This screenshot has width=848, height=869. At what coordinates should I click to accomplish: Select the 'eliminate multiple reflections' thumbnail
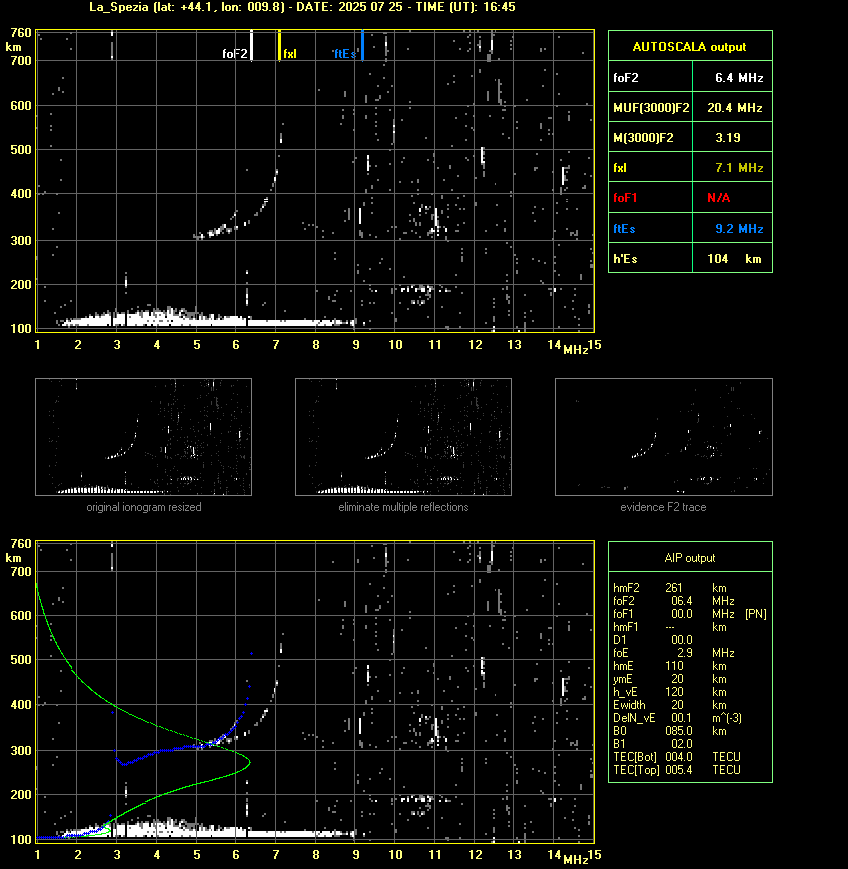[403, 437]
